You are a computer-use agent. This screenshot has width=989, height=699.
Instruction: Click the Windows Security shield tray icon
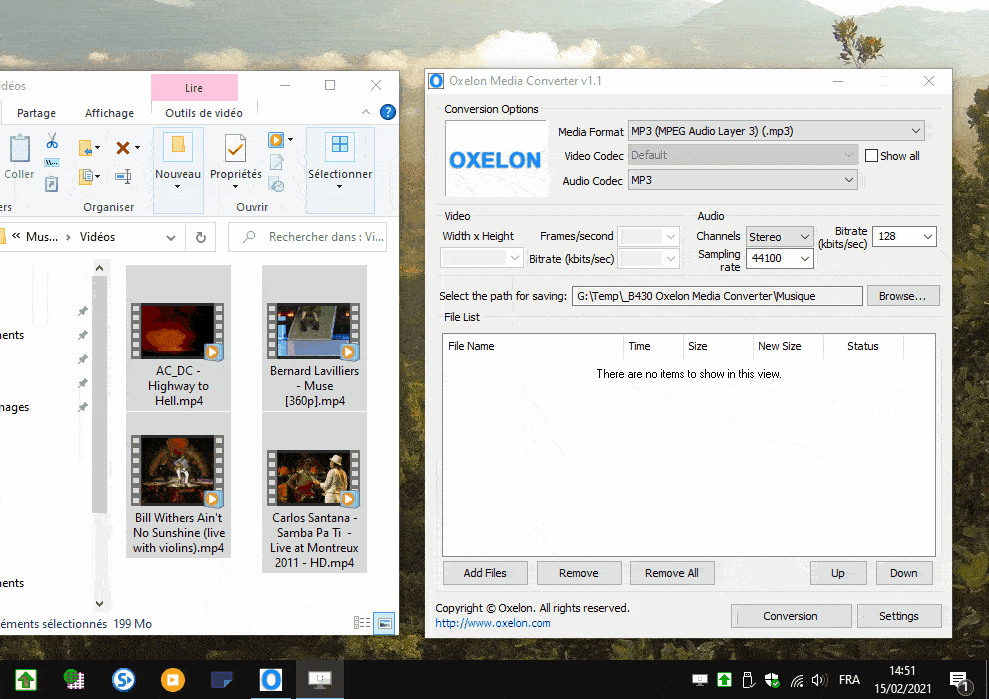click(772, 680)
